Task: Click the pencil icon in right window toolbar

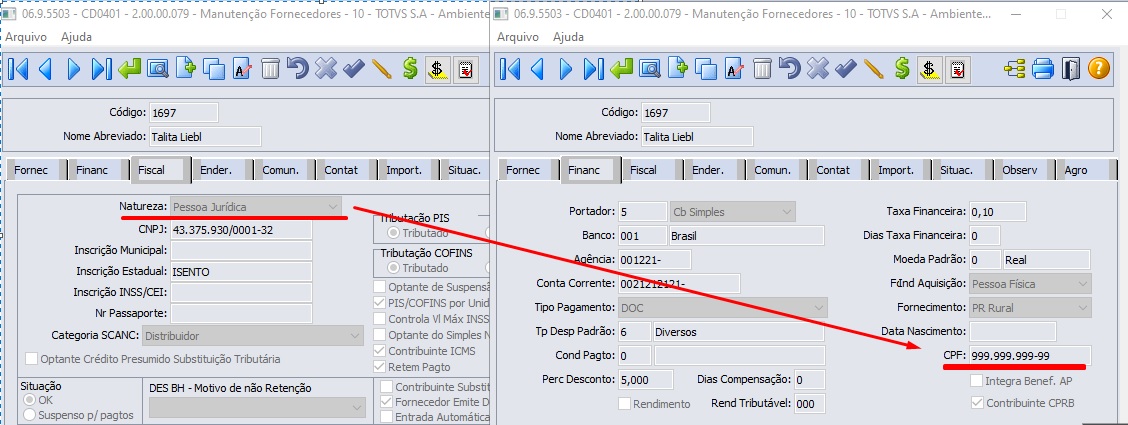Action: point(873,69)
